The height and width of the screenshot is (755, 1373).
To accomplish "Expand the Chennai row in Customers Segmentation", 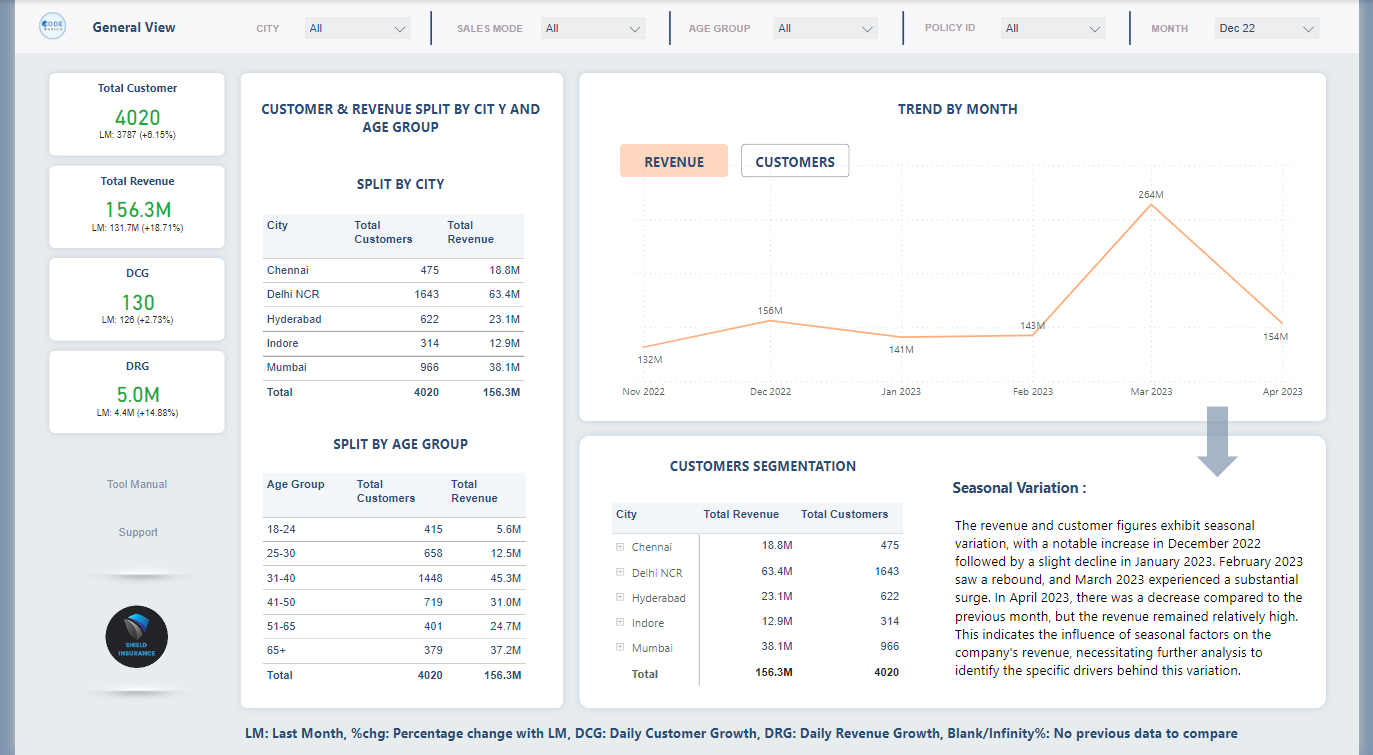I will point(620,547).
